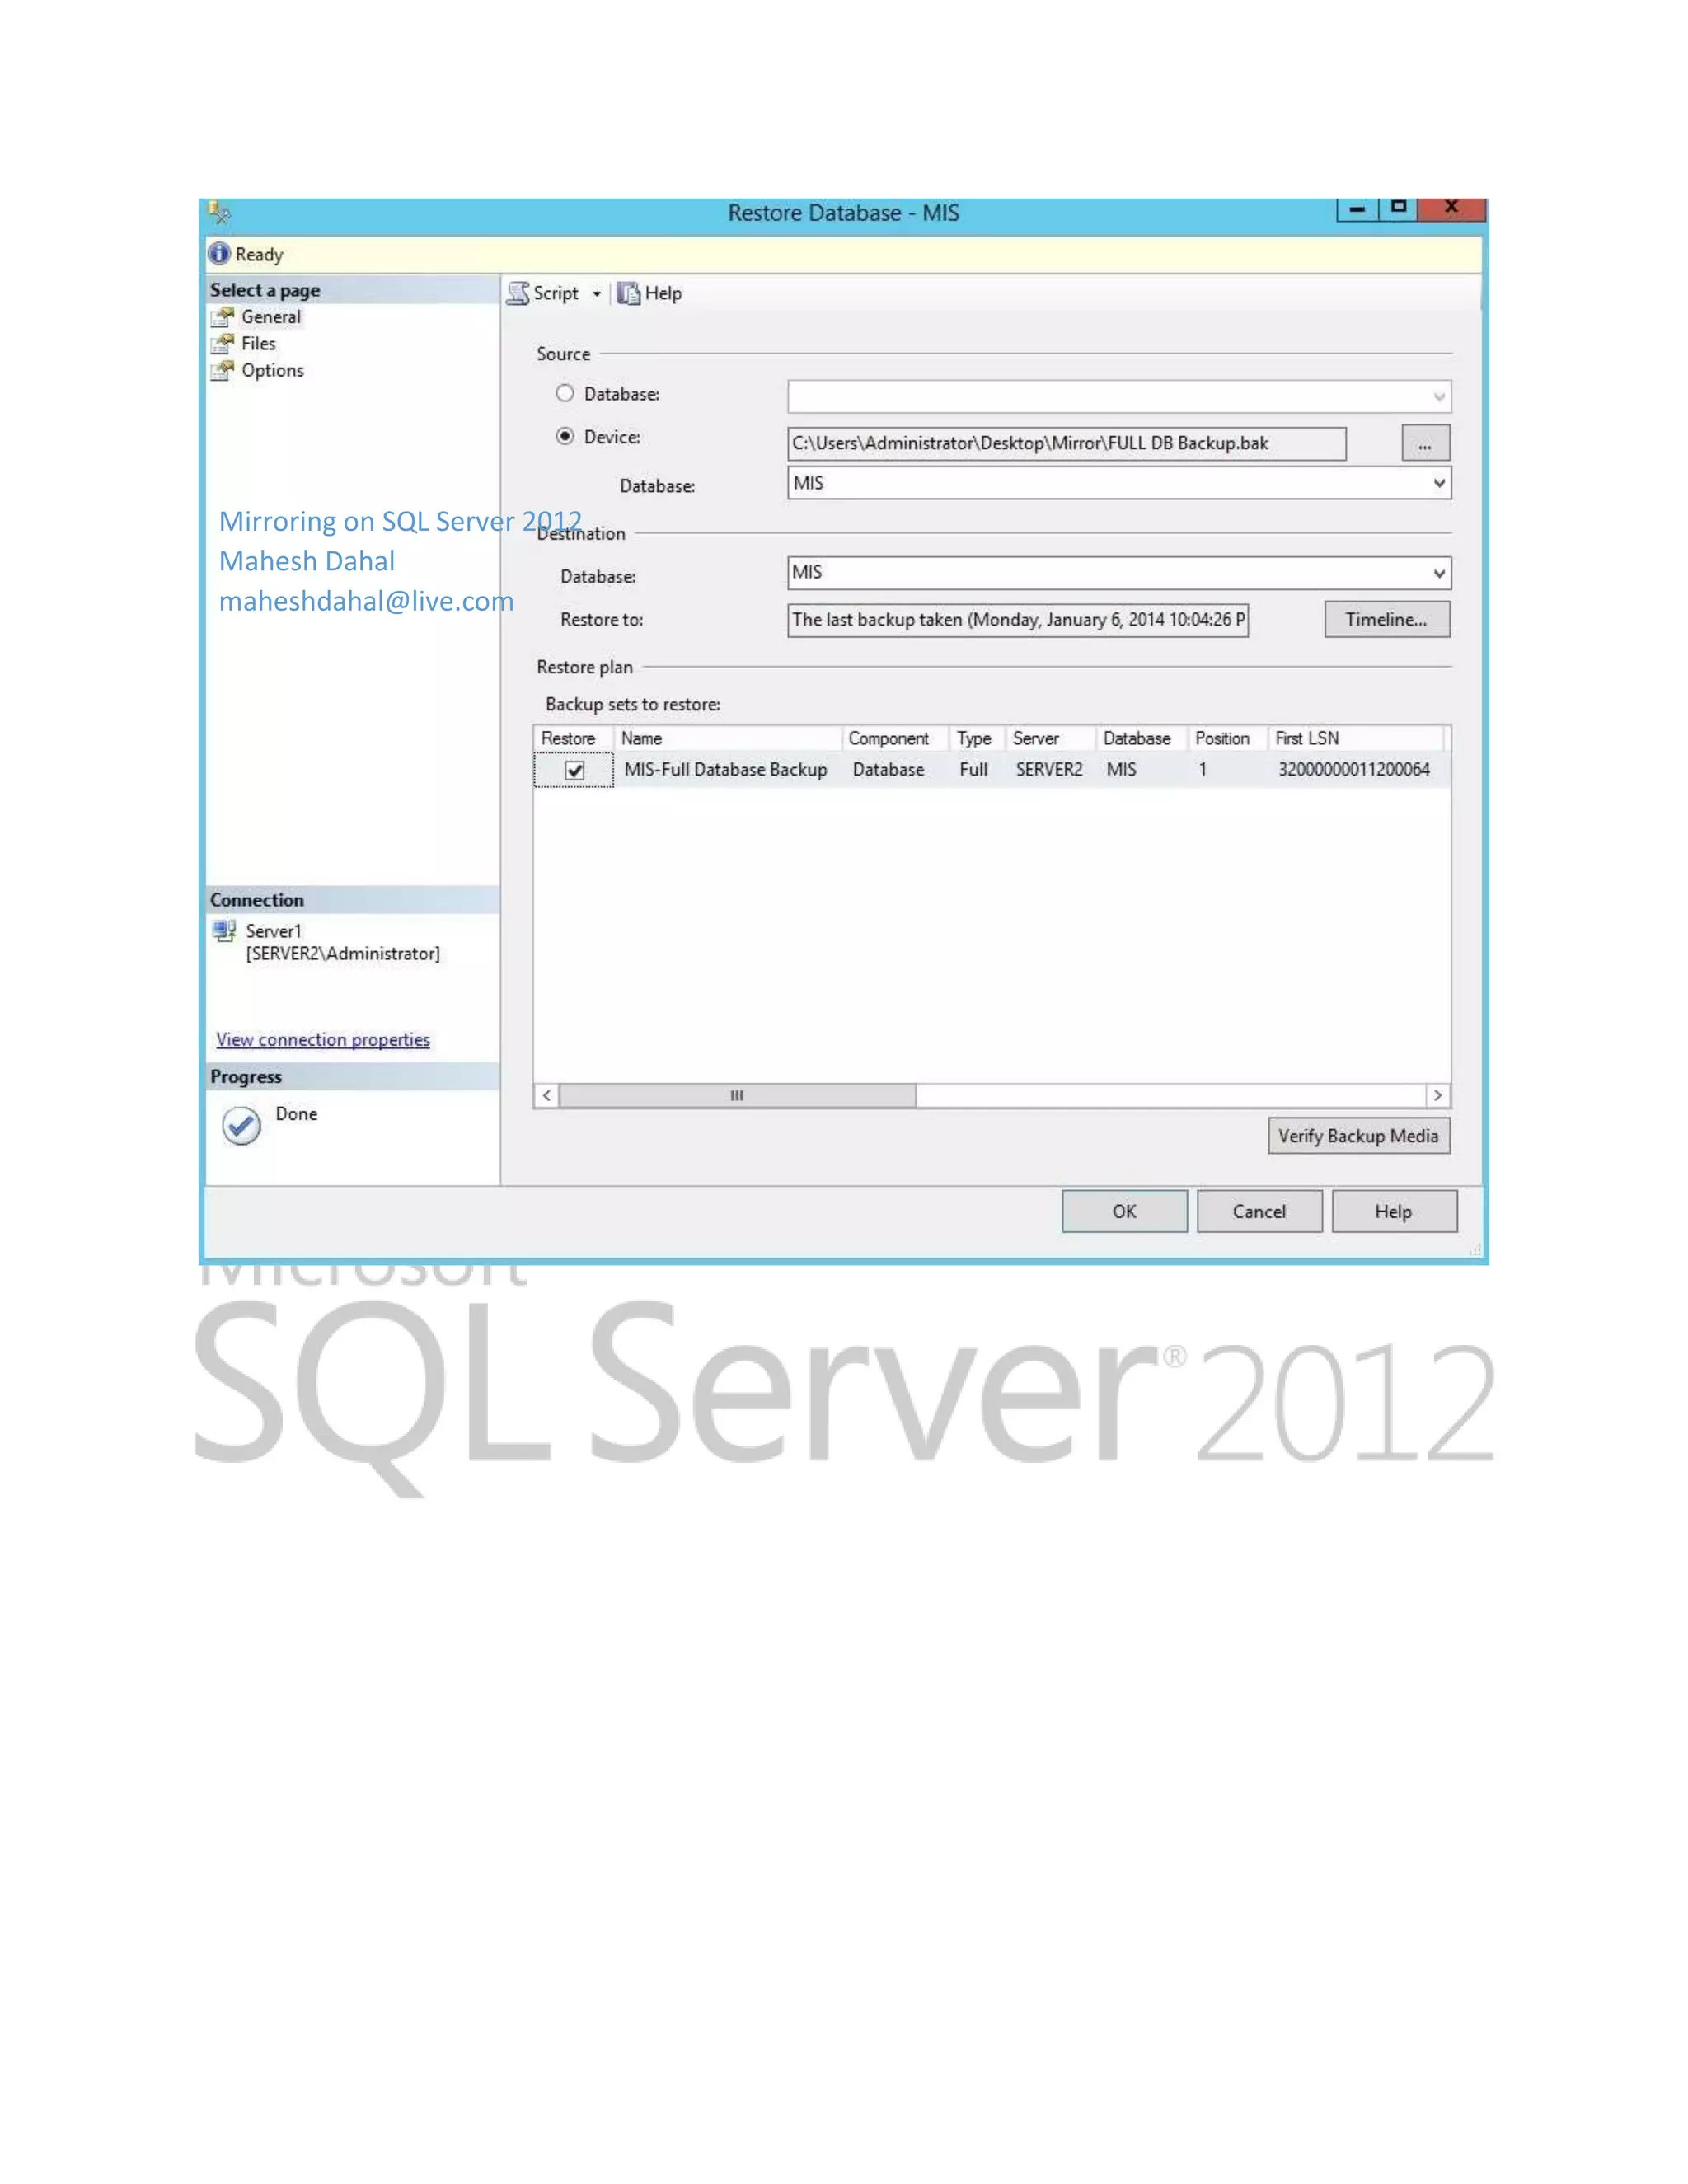Click the General page icon
The image size is (1688, 2184).
coord(222,318)
